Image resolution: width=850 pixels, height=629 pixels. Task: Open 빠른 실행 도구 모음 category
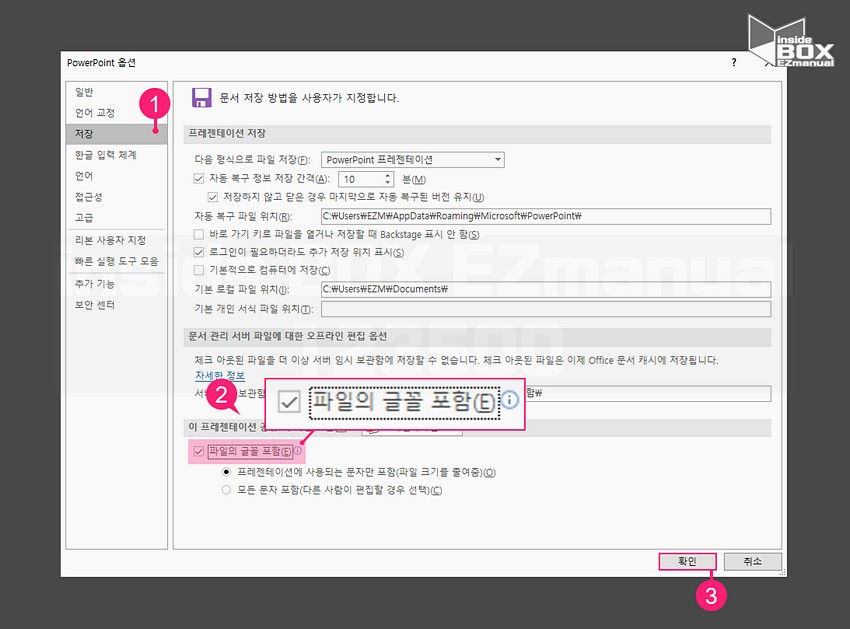point(117,261)
